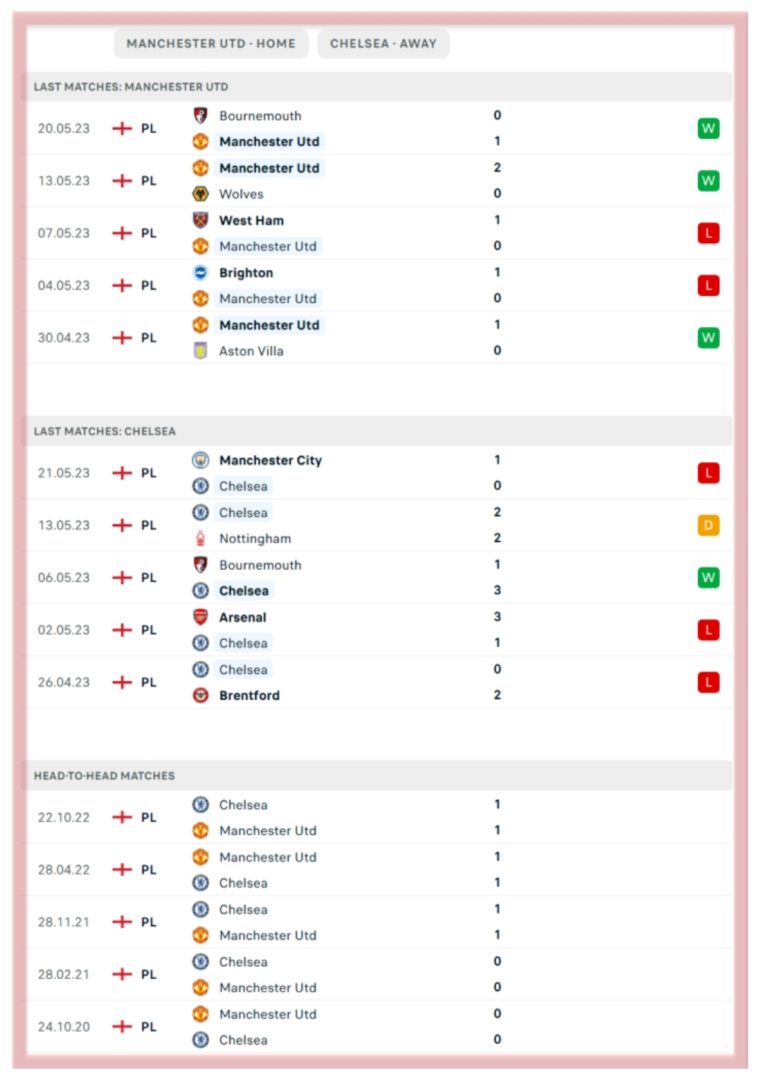Click the Manchester City crest icon

(x=200, y=460)
